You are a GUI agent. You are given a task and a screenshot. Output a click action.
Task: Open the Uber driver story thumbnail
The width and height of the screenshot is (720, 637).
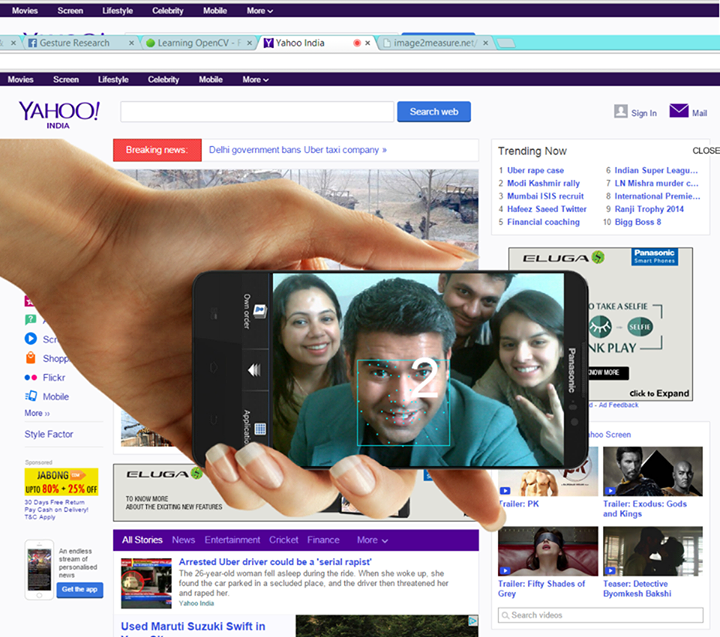pos(146,583)
